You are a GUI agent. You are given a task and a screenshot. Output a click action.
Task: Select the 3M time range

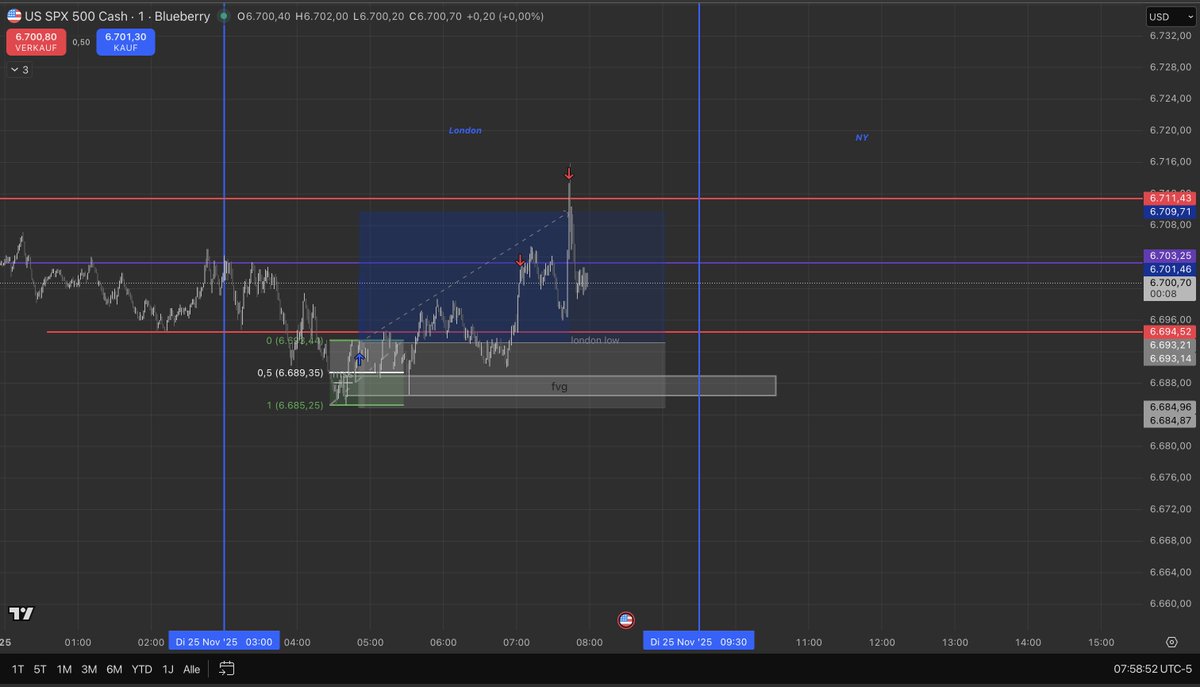89,669
